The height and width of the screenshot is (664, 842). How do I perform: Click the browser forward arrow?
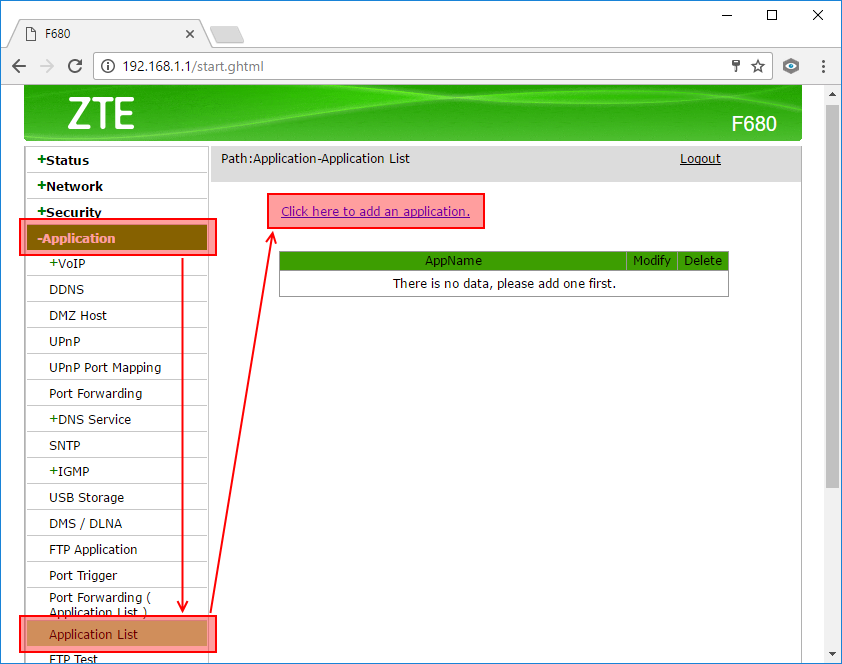click(x=47, y=66)
